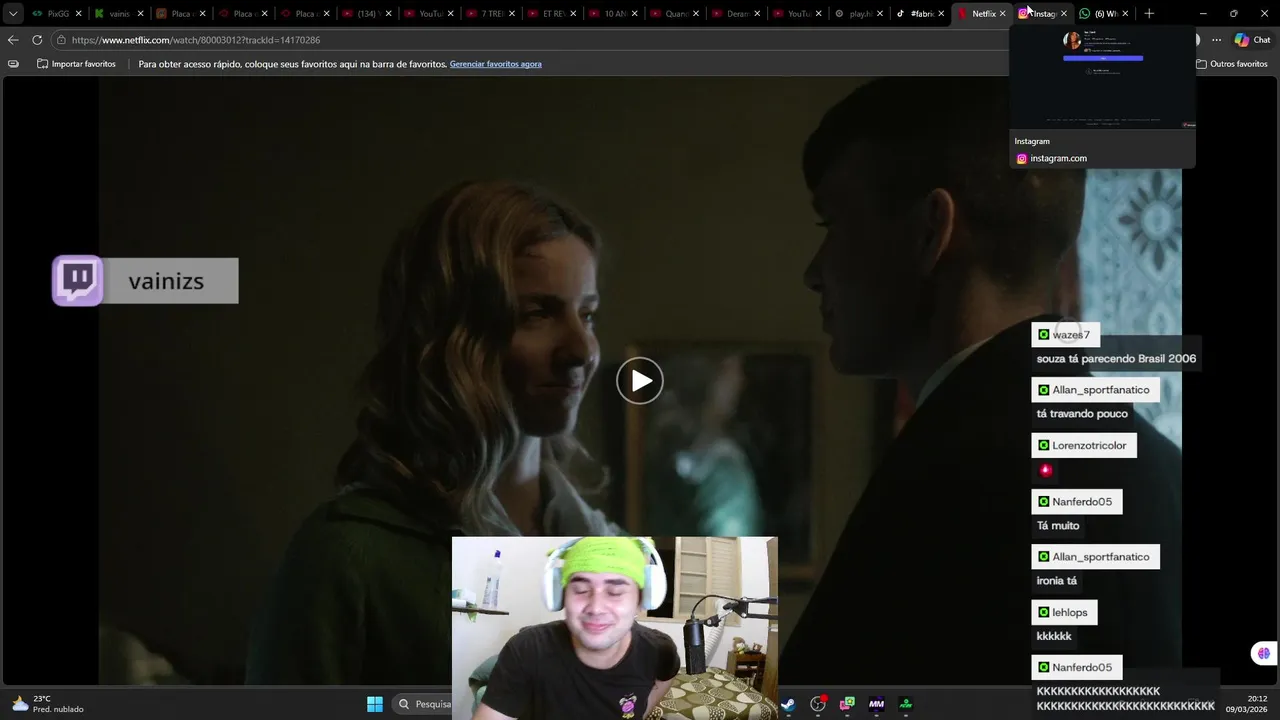Open Steam from the taskbar
The image size is (1280, 720).
tap(788, 704)
